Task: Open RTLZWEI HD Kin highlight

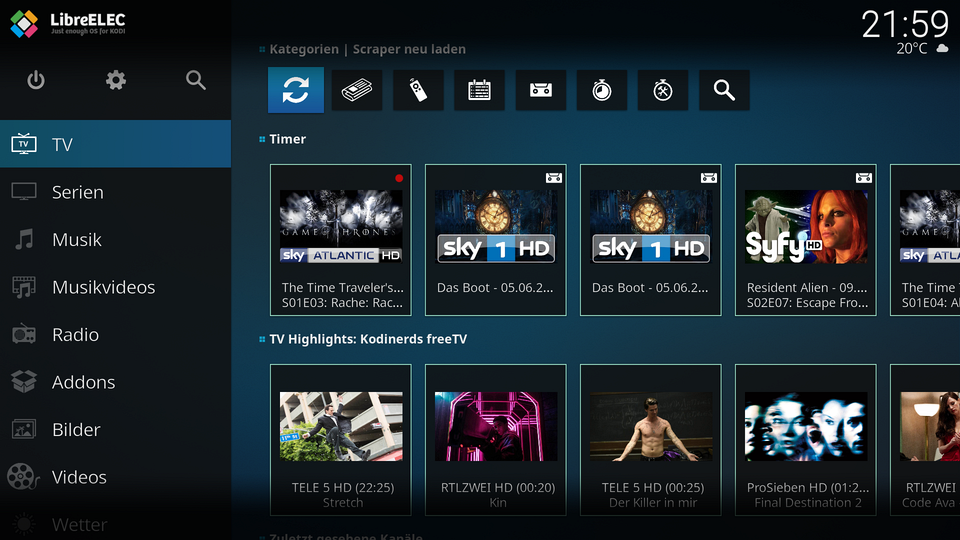Action: coord(496,440)
